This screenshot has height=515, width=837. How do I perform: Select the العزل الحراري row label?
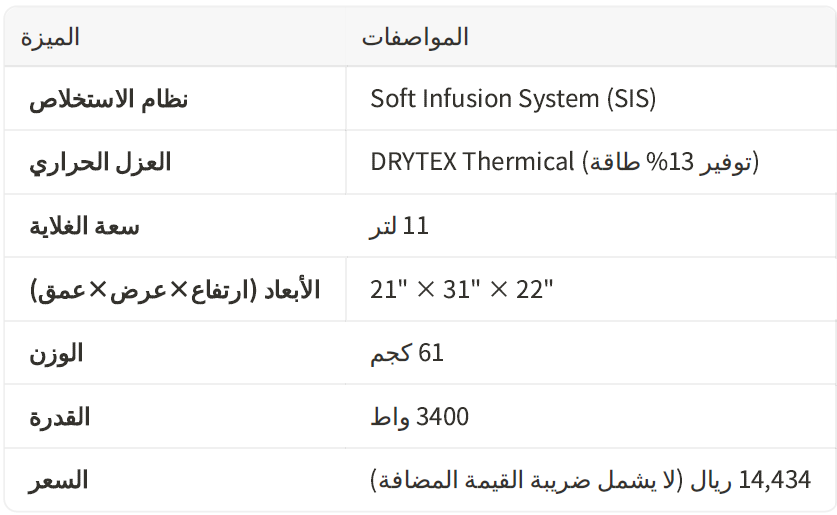tap(99, 162)
